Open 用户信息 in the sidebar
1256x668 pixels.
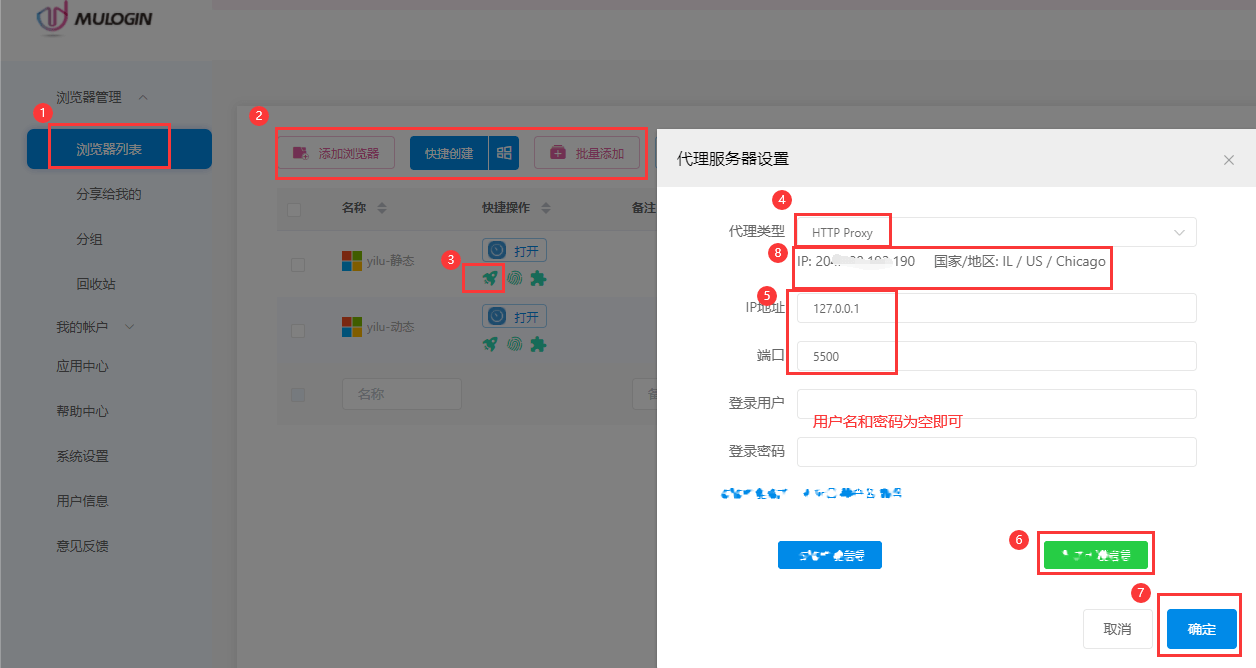pos(82,501)
